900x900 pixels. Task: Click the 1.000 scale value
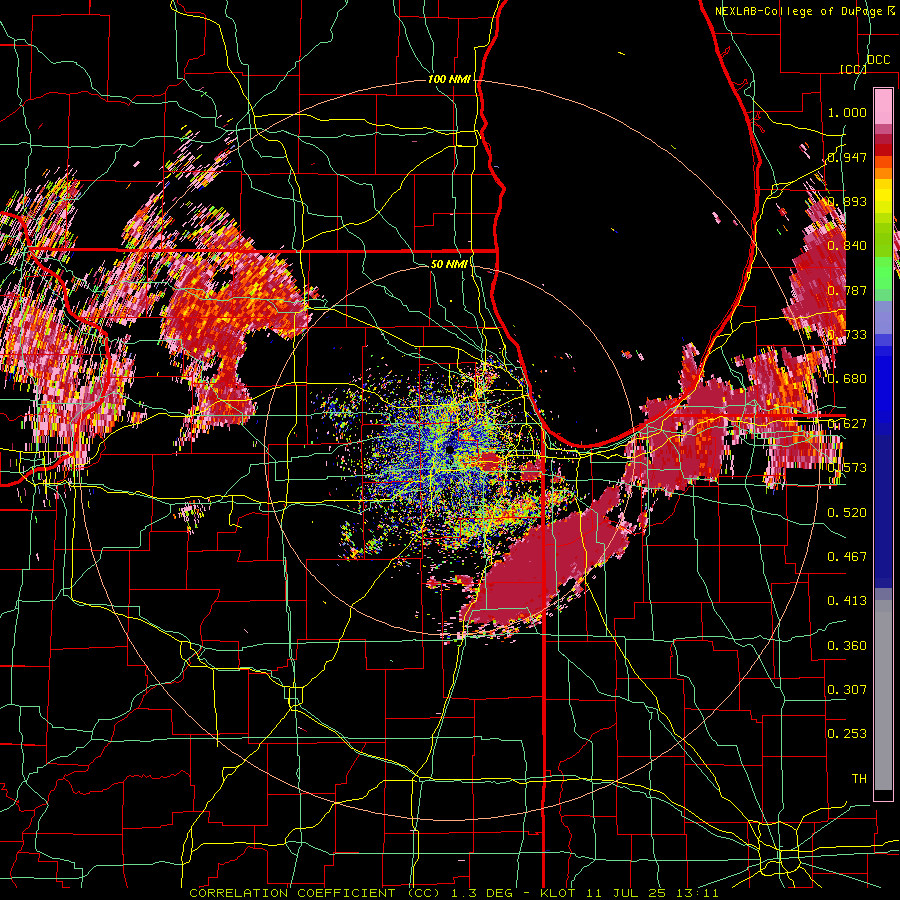tap(847, 112)
